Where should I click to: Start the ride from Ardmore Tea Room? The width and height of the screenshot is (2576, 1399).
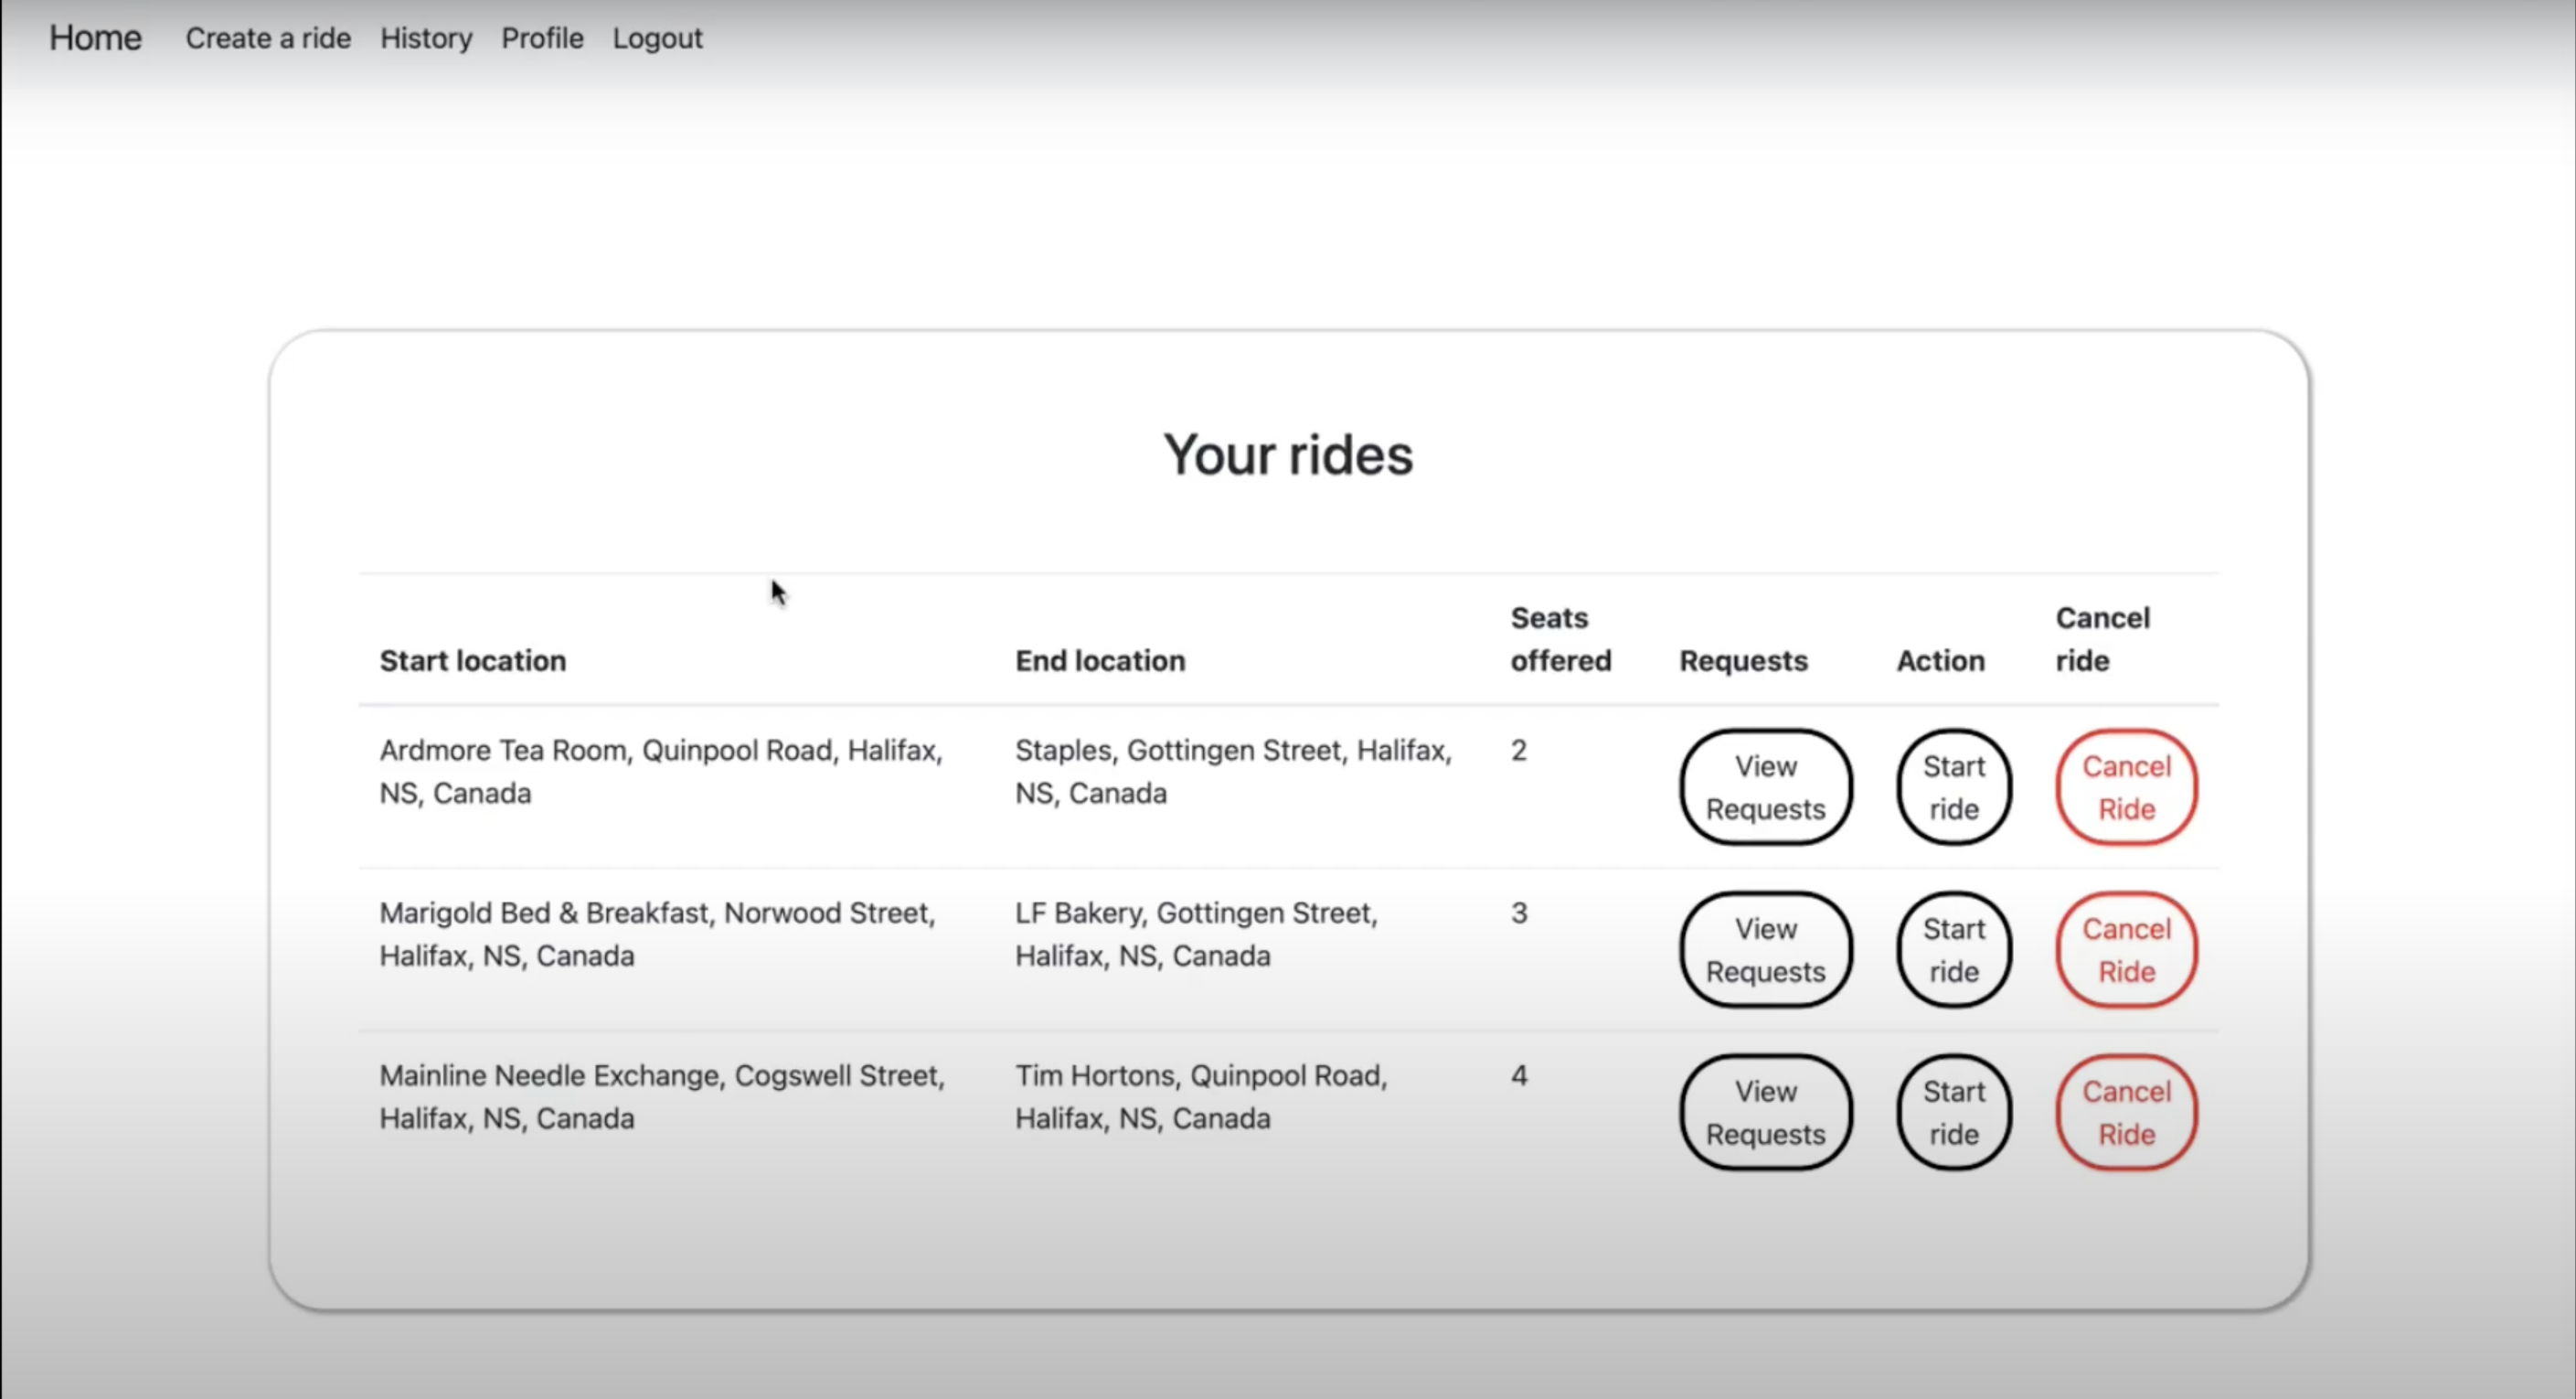(x=1953, y=788)
